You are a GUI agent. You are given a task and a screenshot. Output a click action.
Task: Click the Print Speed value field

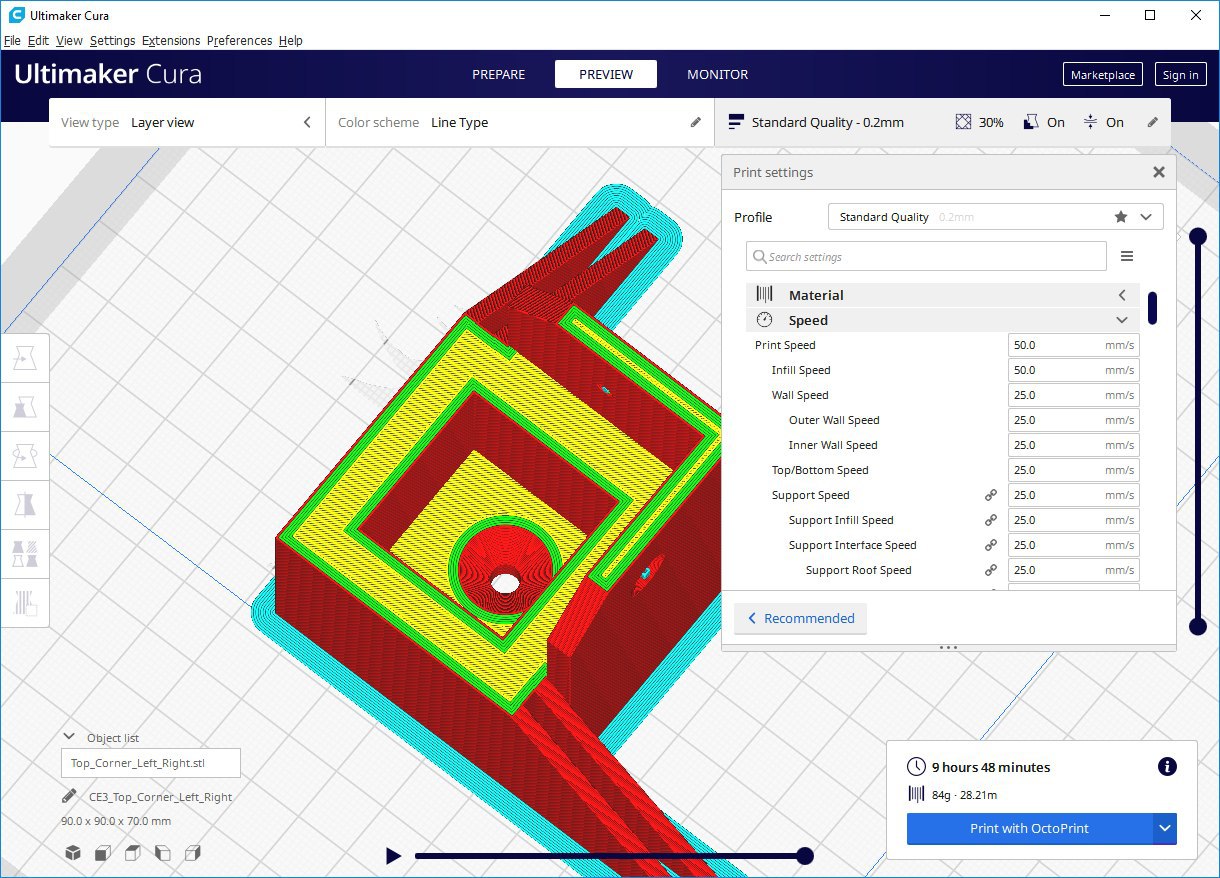1074,345
